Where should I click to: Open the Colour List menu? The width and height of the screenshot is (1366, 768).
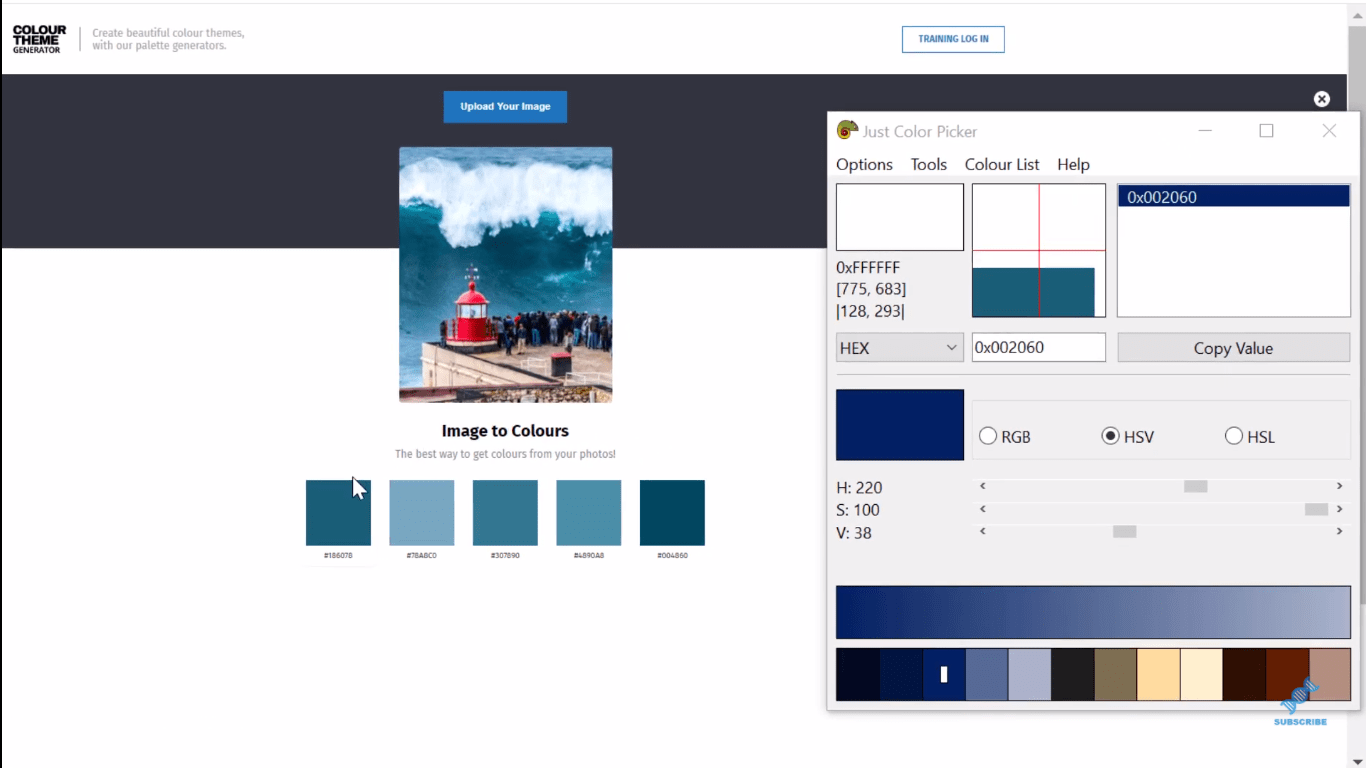tap(1002, 164)
